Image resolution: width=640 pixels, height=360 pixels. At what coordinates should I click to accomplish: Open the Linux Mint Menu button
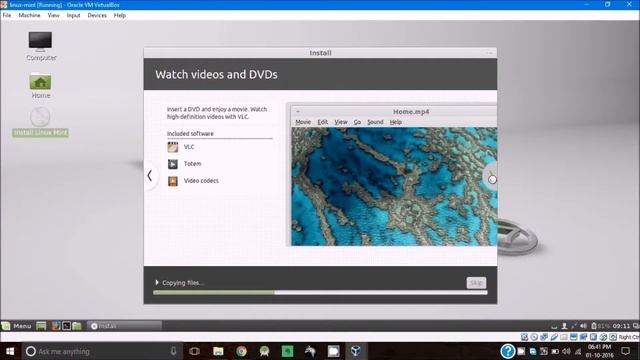(x=17, y=326)
